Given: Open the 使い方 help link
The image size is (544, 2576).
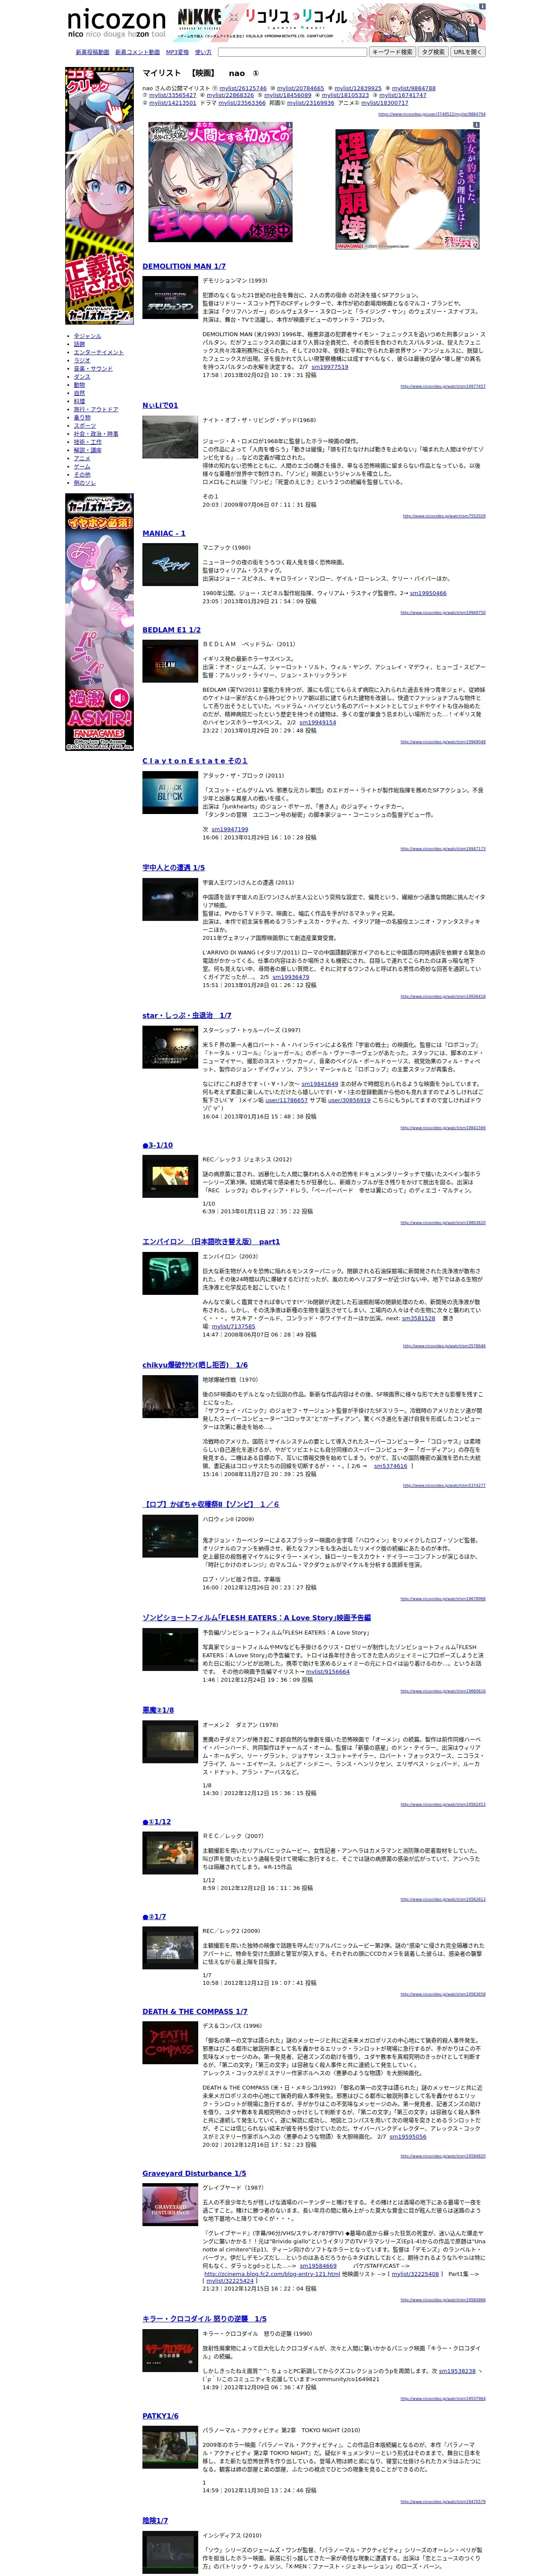Looking at the screenshot, I should click(203, 52).
